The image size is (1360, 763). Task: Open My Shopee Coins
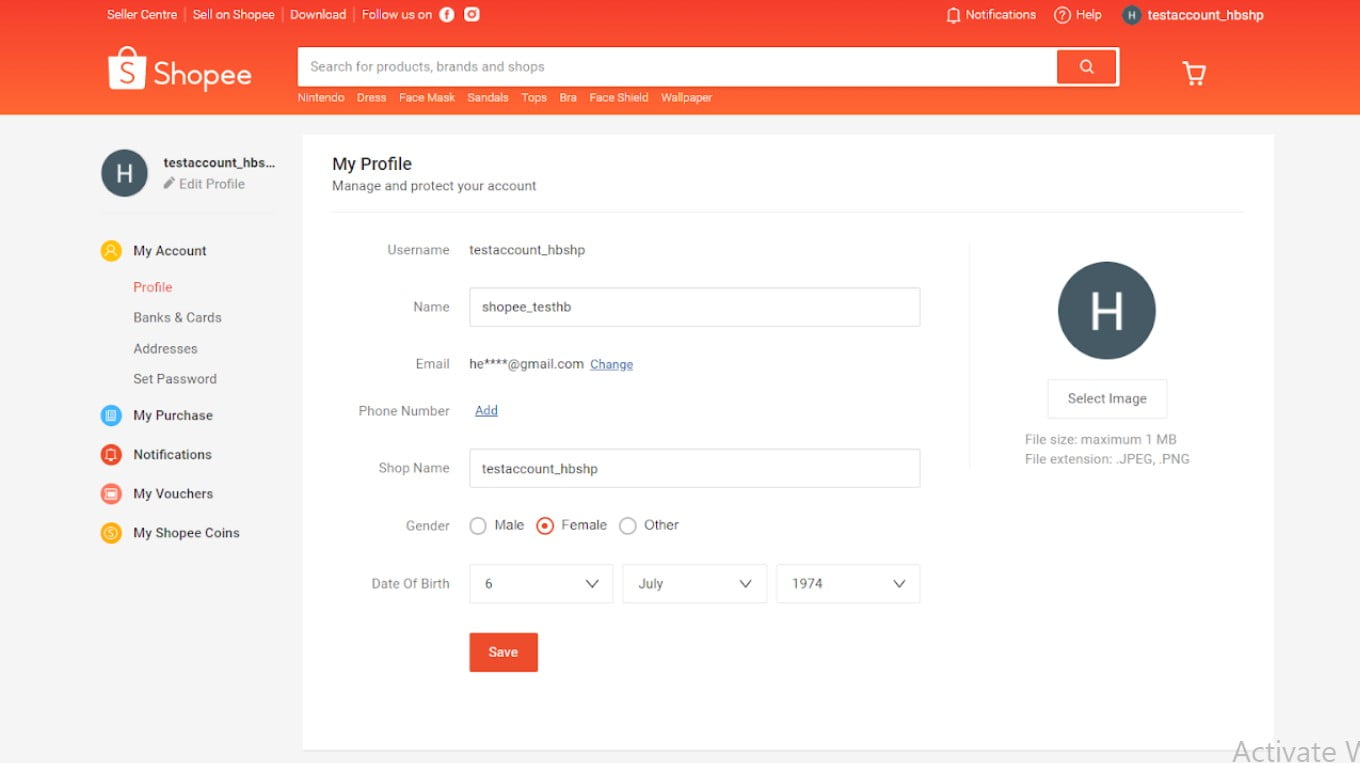186,532
